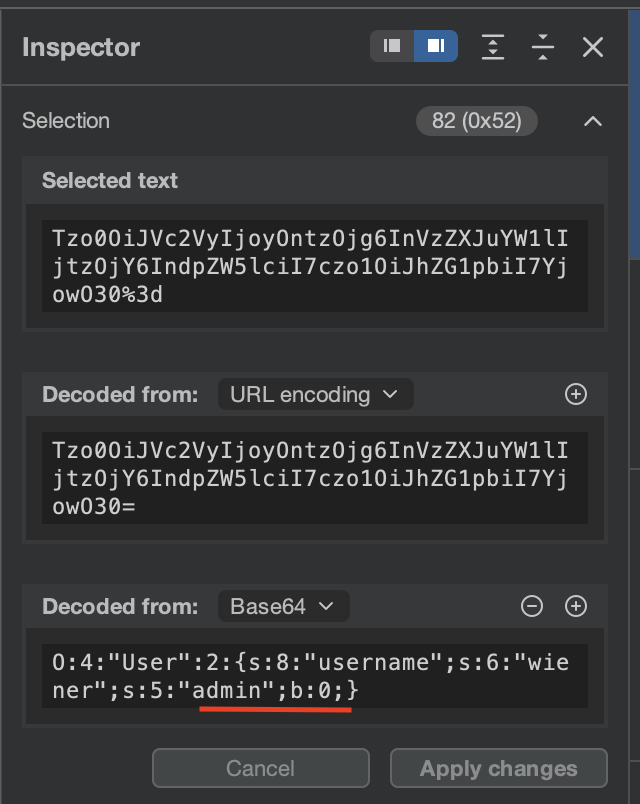Remove the Base64 decoding layer with minus

[533, 606]
